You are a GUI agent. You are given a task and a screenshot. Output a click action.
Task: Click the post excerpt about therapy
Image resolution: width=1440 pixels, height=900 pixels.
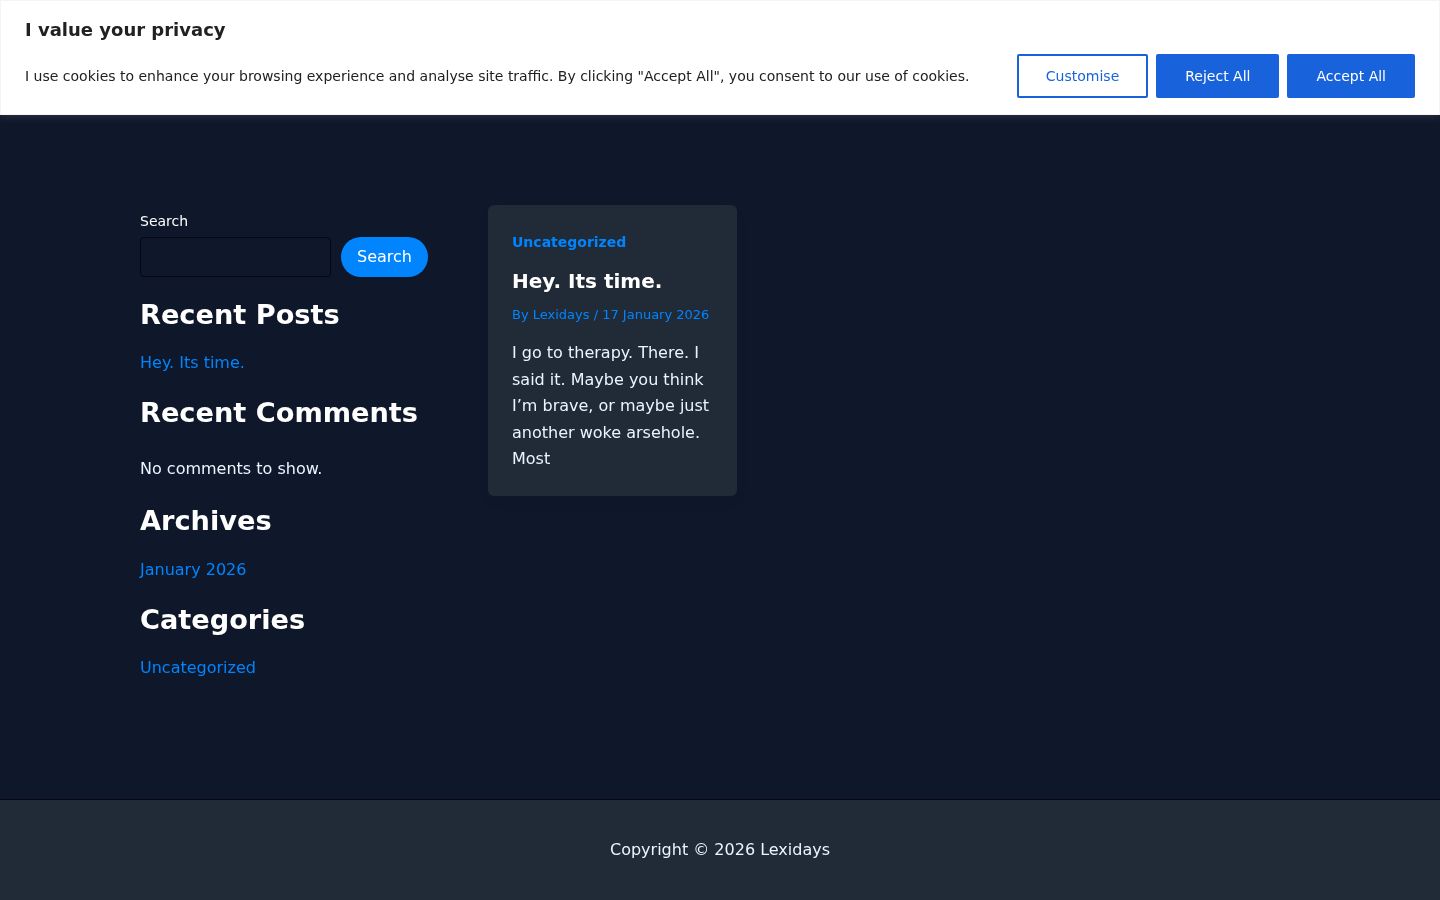(x=611, y=405)
